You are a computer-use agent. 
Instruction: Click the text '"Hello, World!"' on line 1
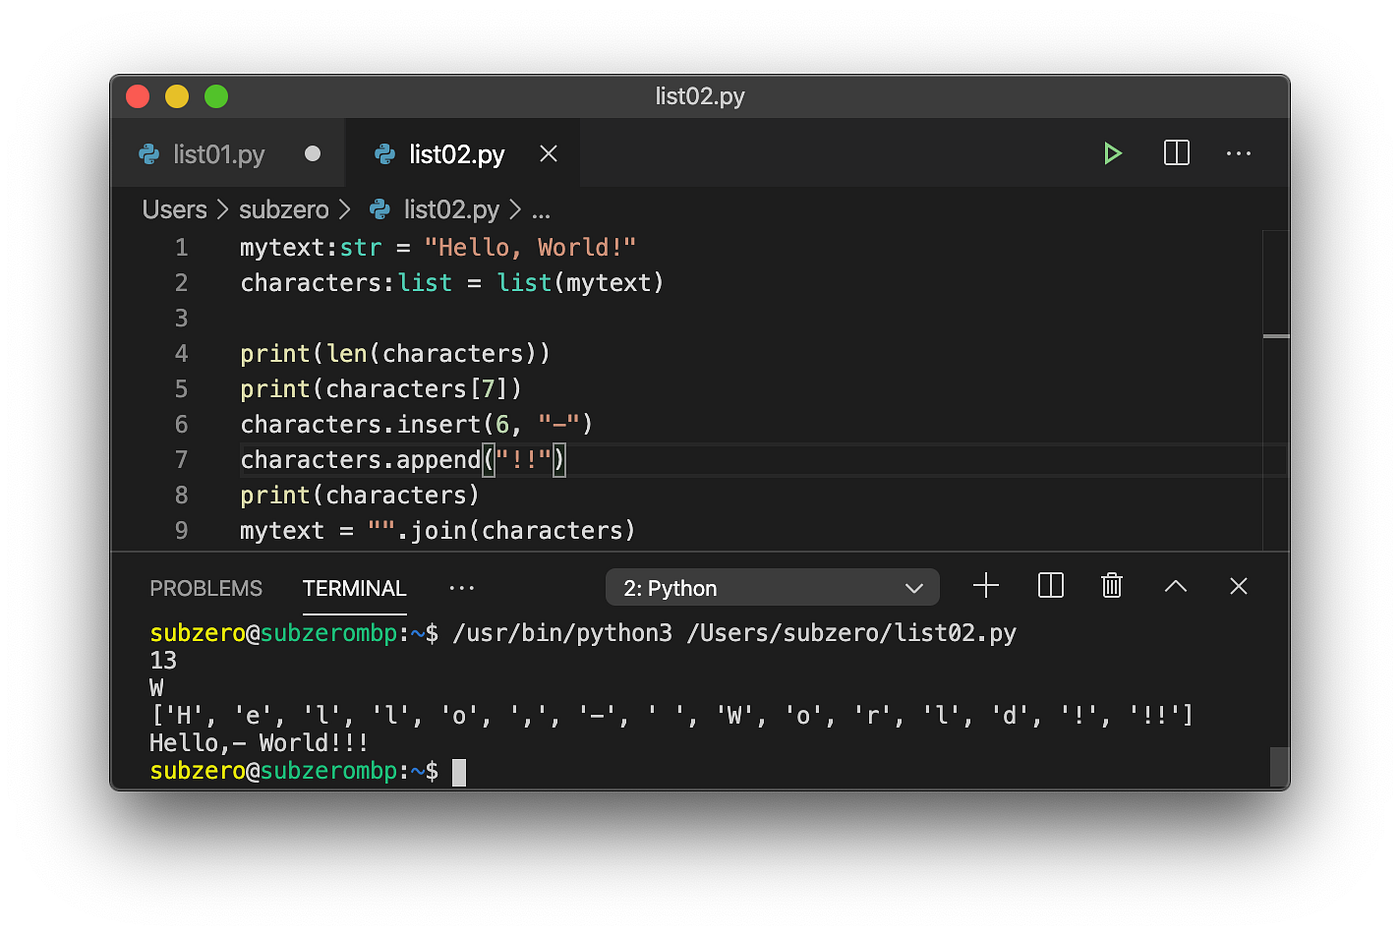[x=530, y=247]
